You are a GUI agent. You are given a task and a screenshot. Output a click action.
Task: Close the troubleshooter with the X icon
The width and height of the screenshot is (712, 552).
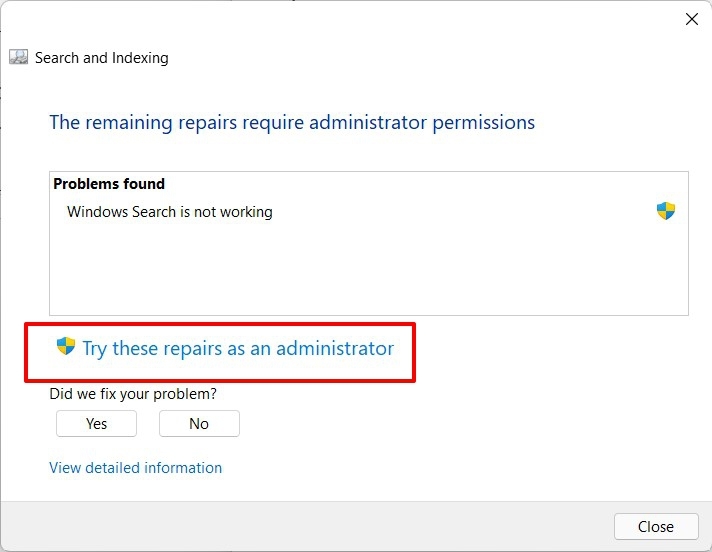691,19
